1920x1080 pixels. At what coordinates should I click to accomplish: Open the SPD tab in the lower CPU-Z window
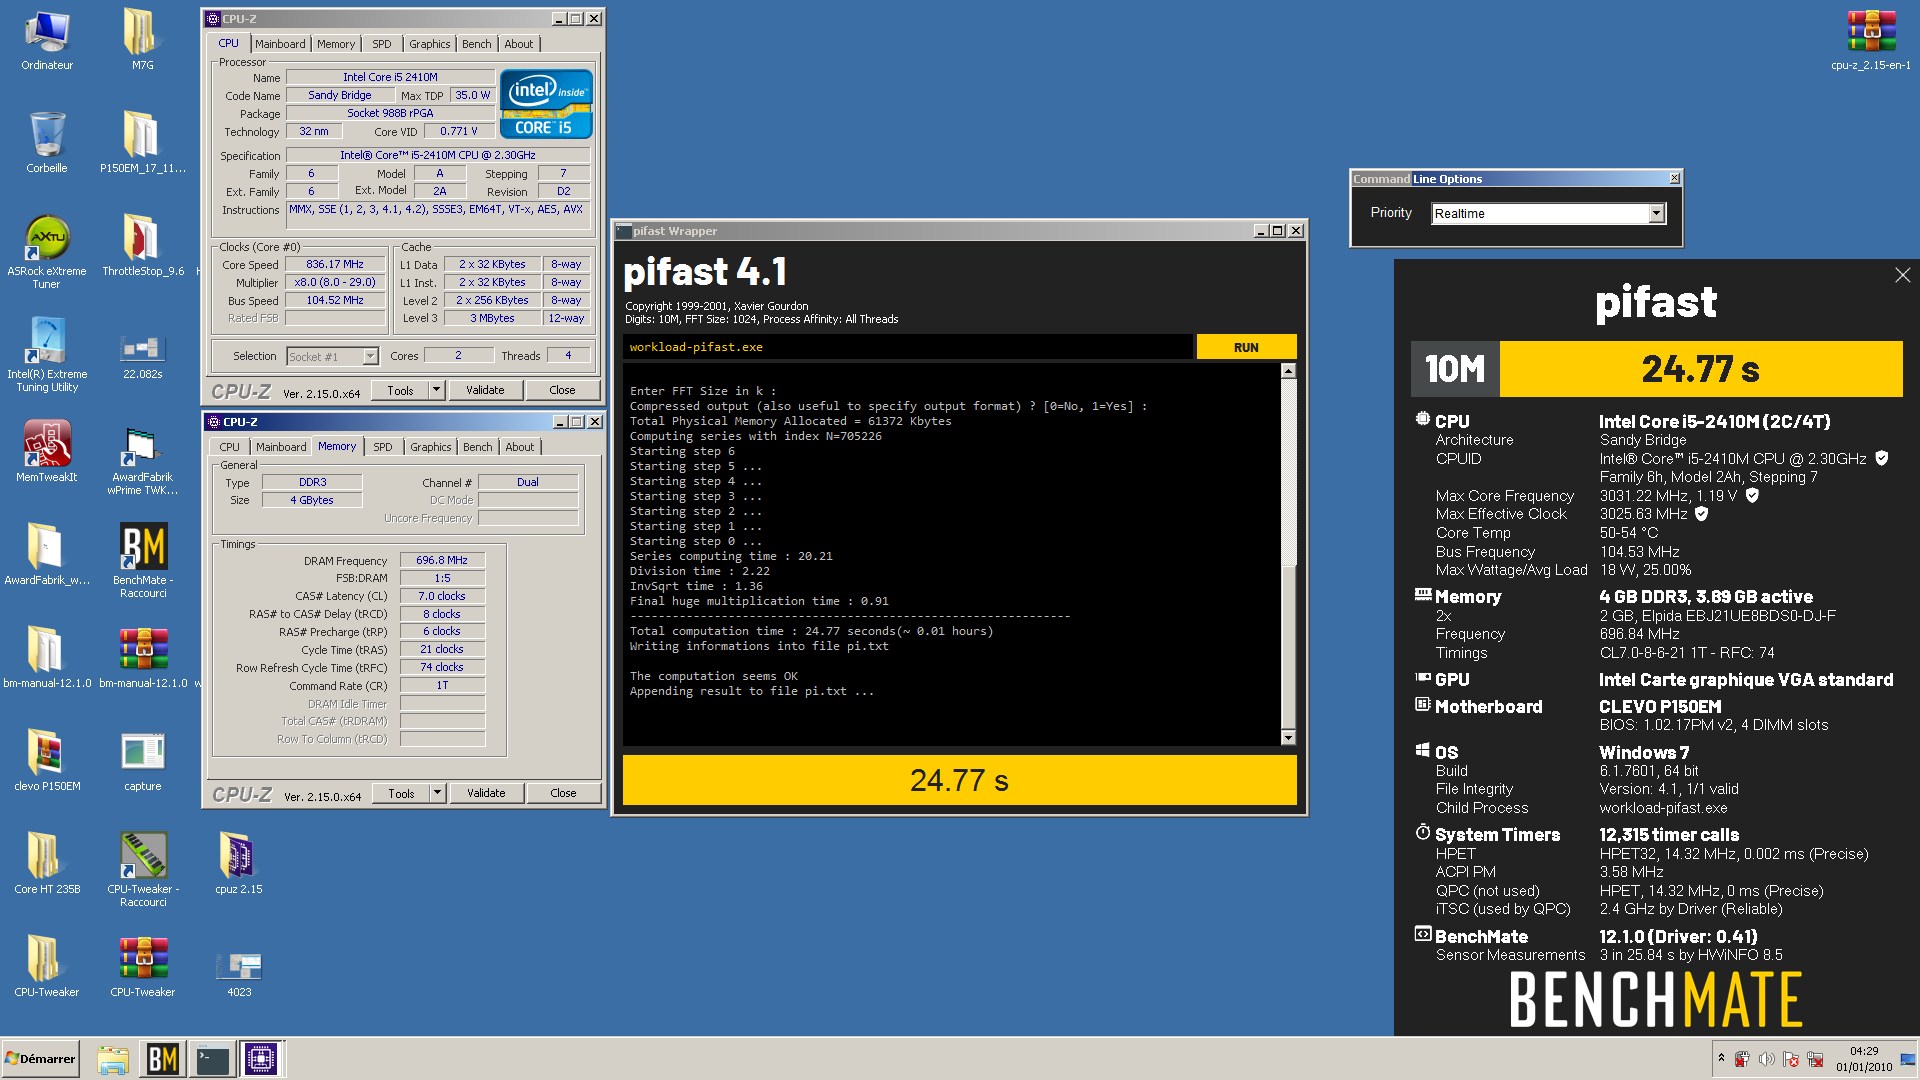(x=383, y=447)
